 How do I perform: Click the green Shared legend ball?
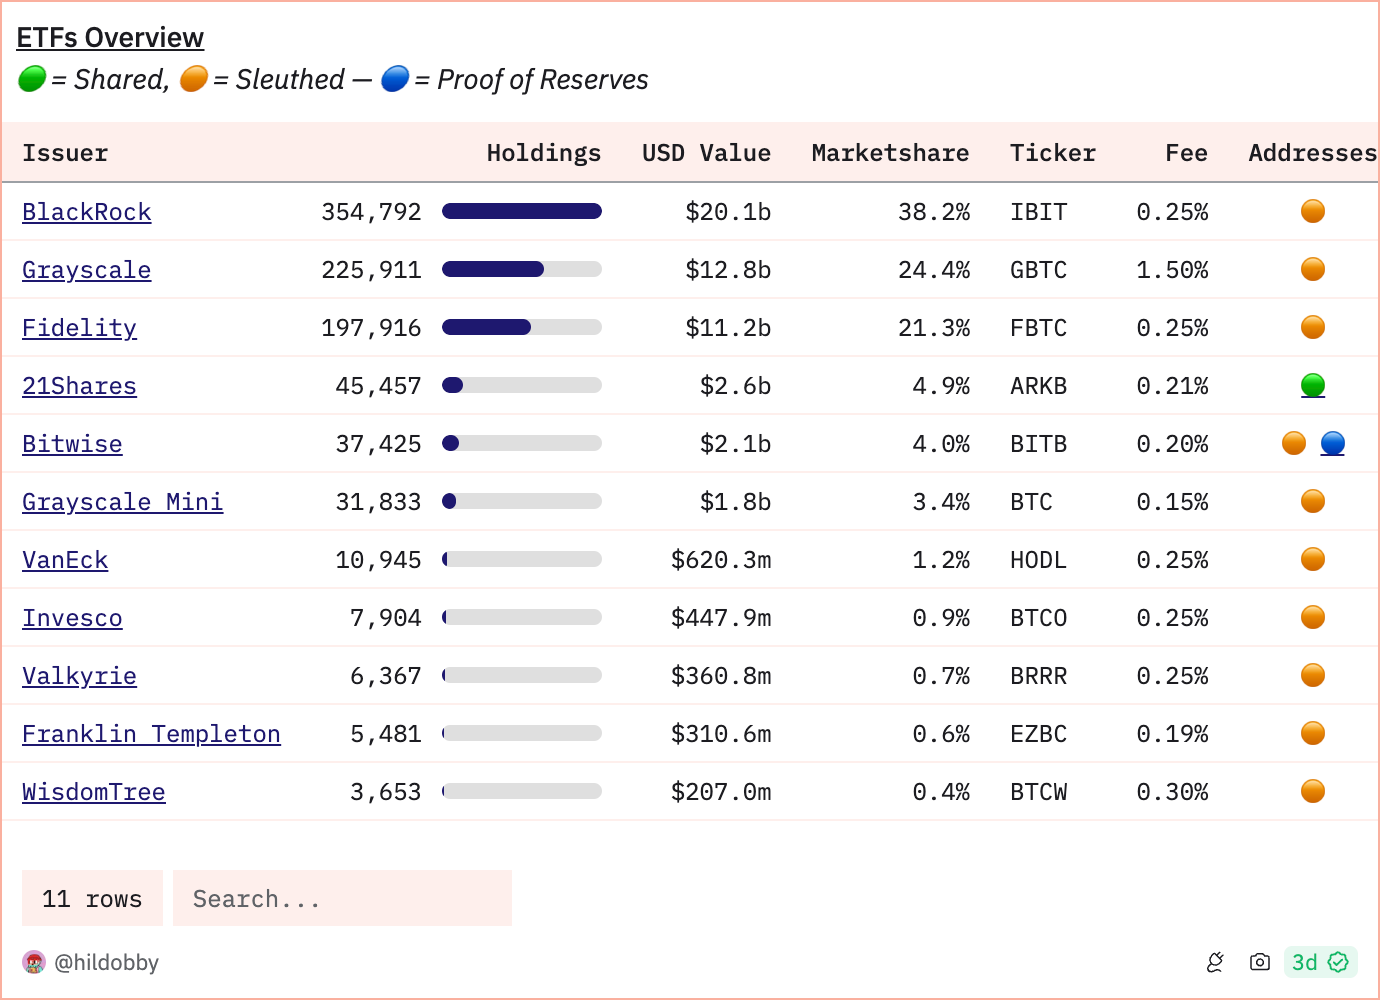tap(32, 79)
